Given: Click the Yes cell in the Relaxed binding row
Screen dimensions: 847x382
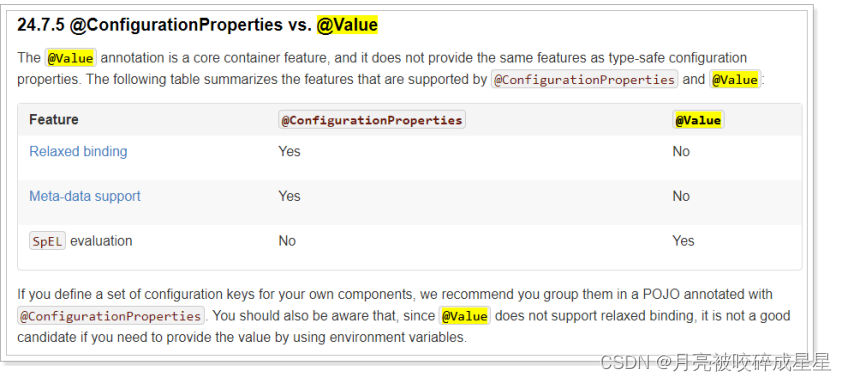Looking at the screenshot, I should (290, 151).
